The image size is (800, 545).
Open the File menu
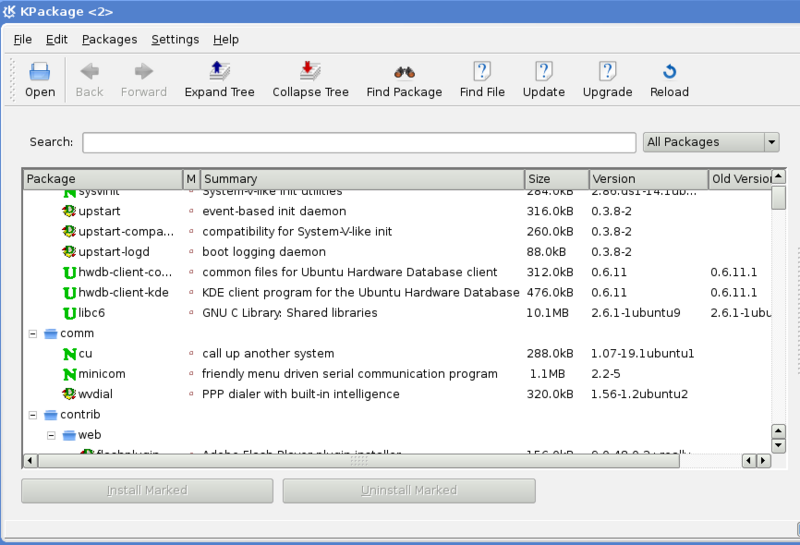click(22, 39)
